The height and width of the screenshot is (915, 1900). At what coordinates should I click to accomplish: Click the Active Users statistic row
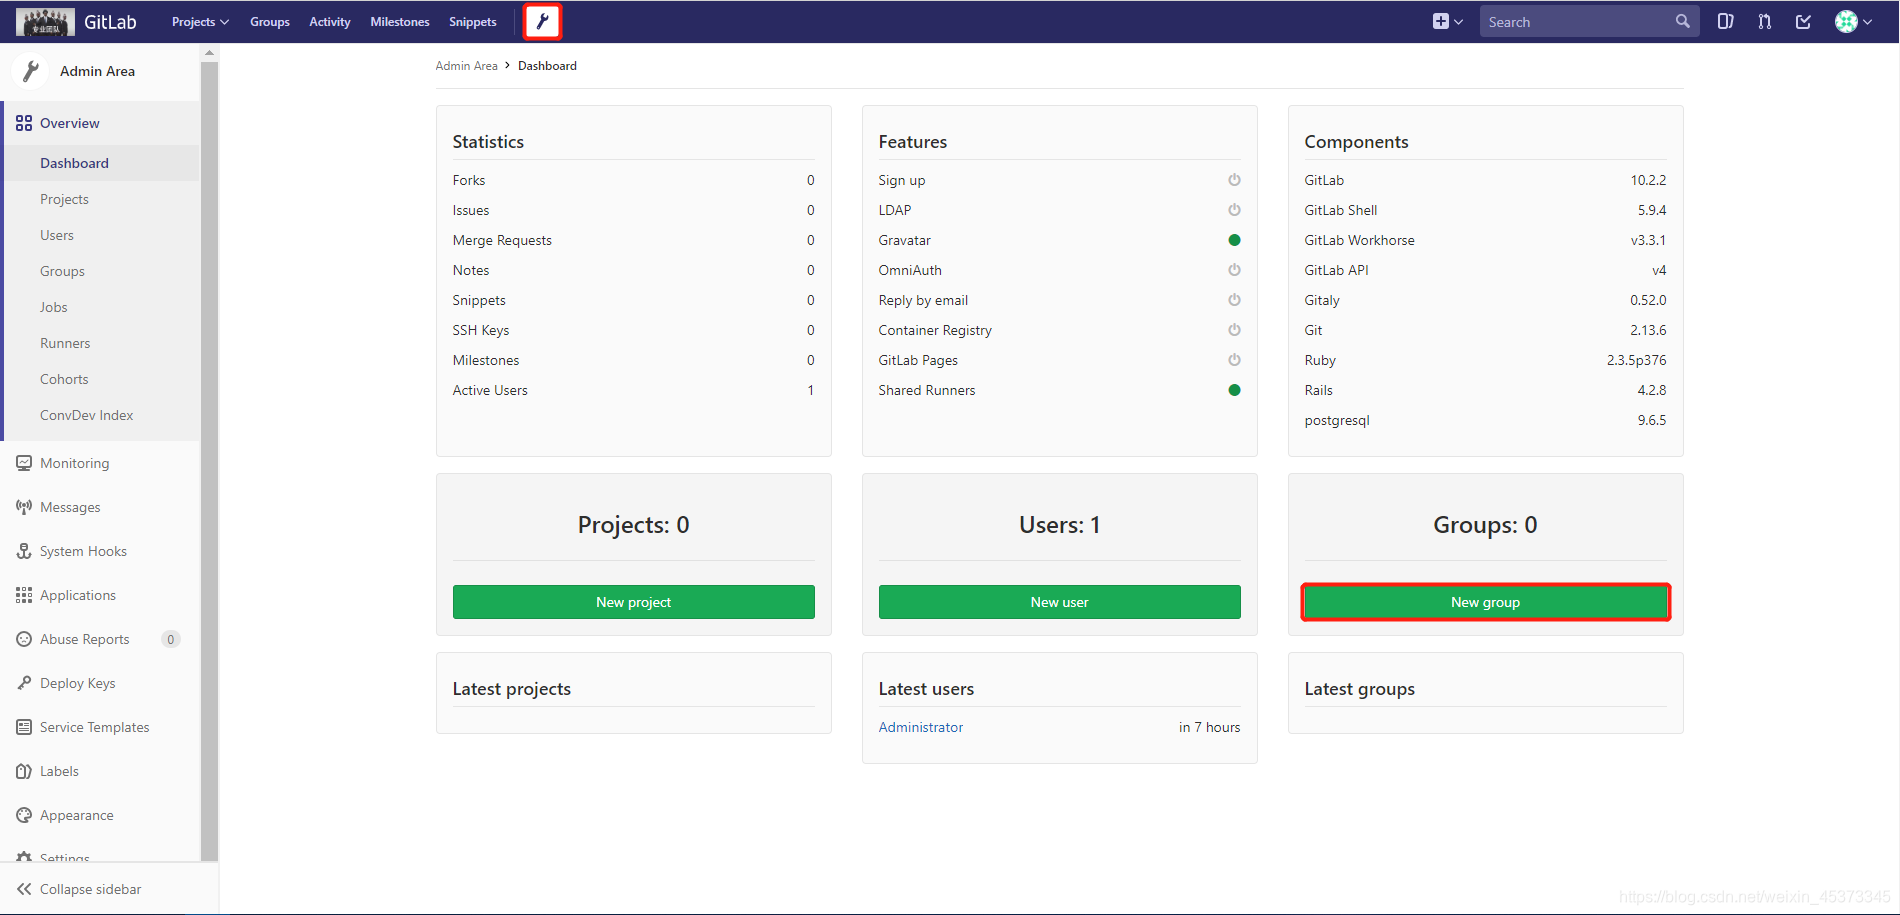click(x=633, y=390)
